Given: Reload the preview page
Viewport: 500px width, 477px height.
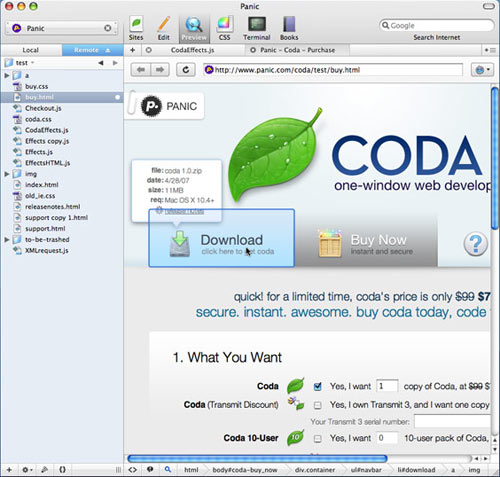Looking at the screenshot, I should pyautogui.click(x=186, y=70).
